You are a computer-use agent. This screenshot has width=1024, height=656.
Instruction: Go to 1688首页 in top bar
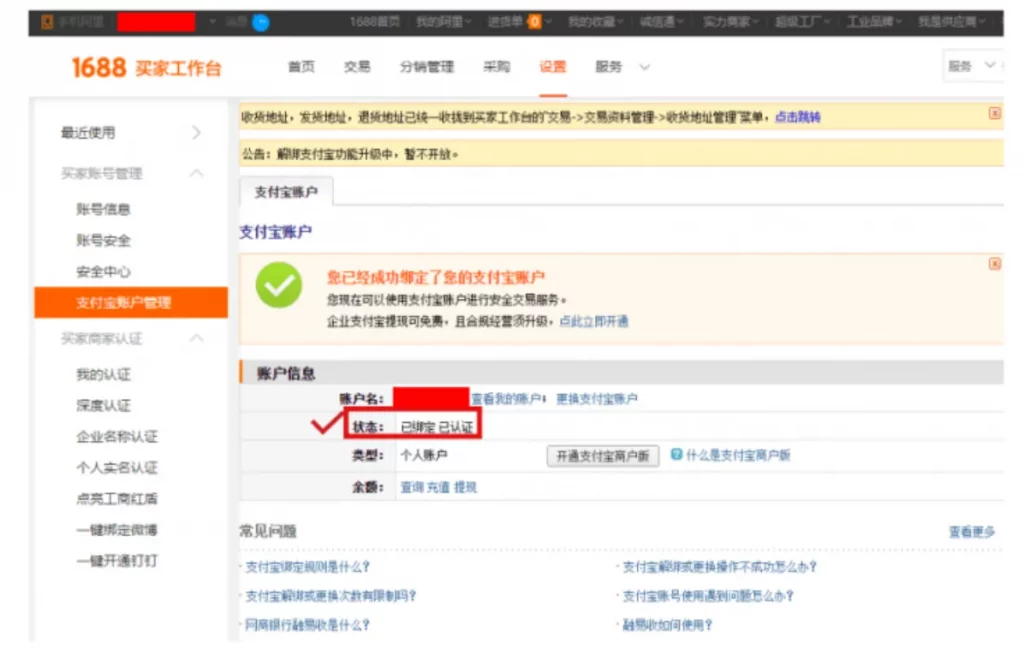pos(375,22)
